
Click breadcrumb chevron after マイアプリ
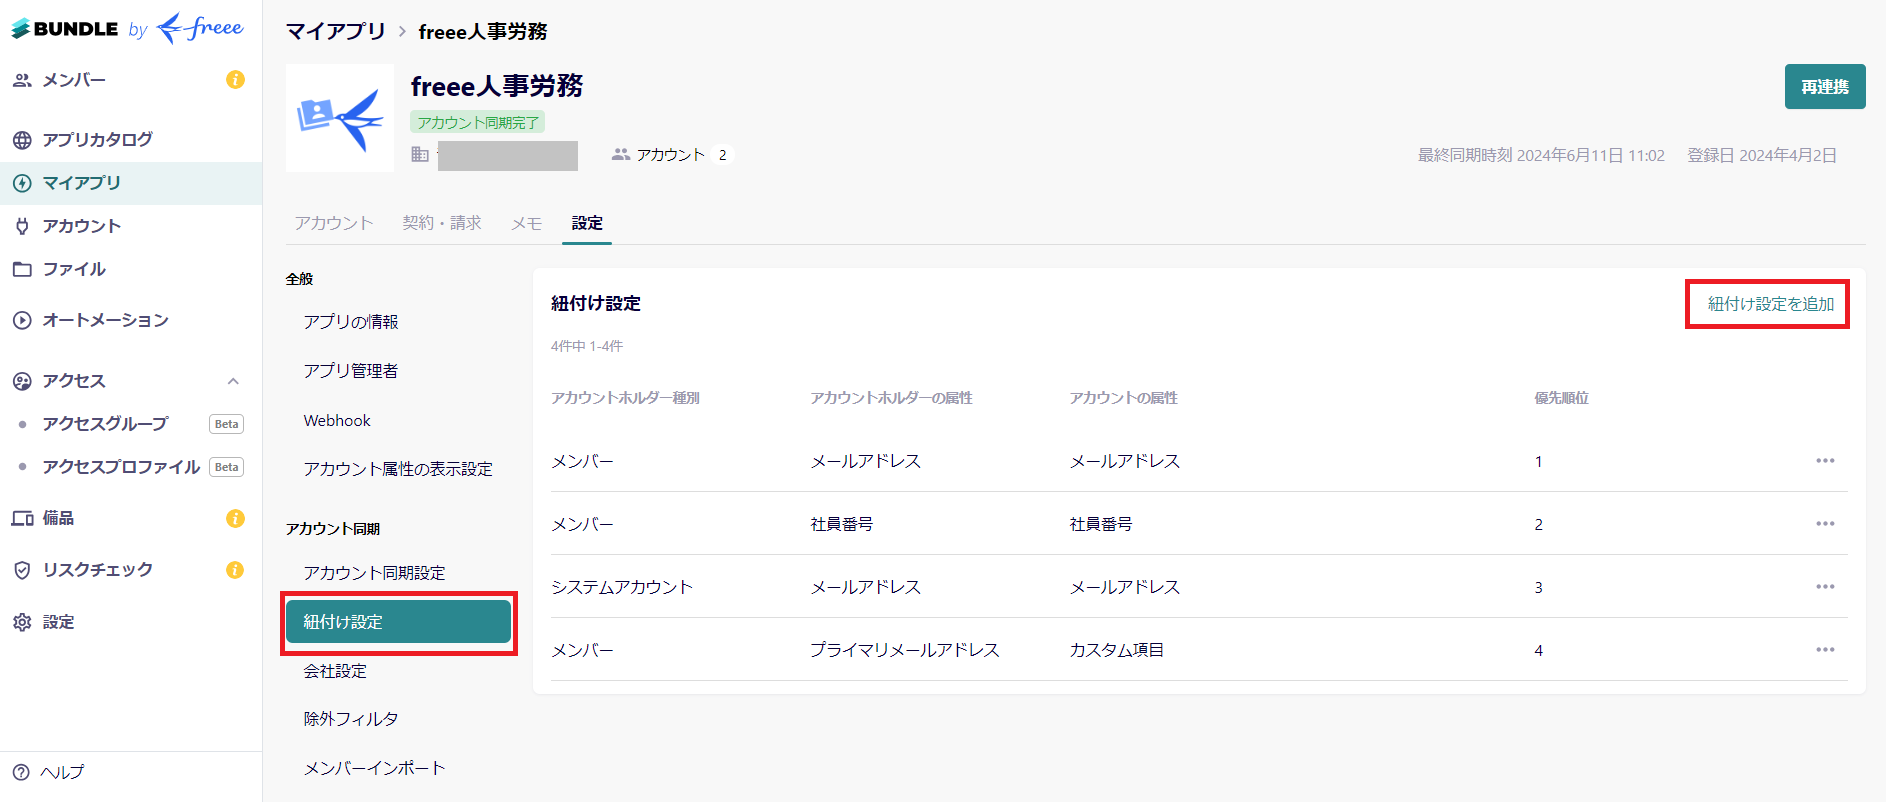tap(402, 32)
